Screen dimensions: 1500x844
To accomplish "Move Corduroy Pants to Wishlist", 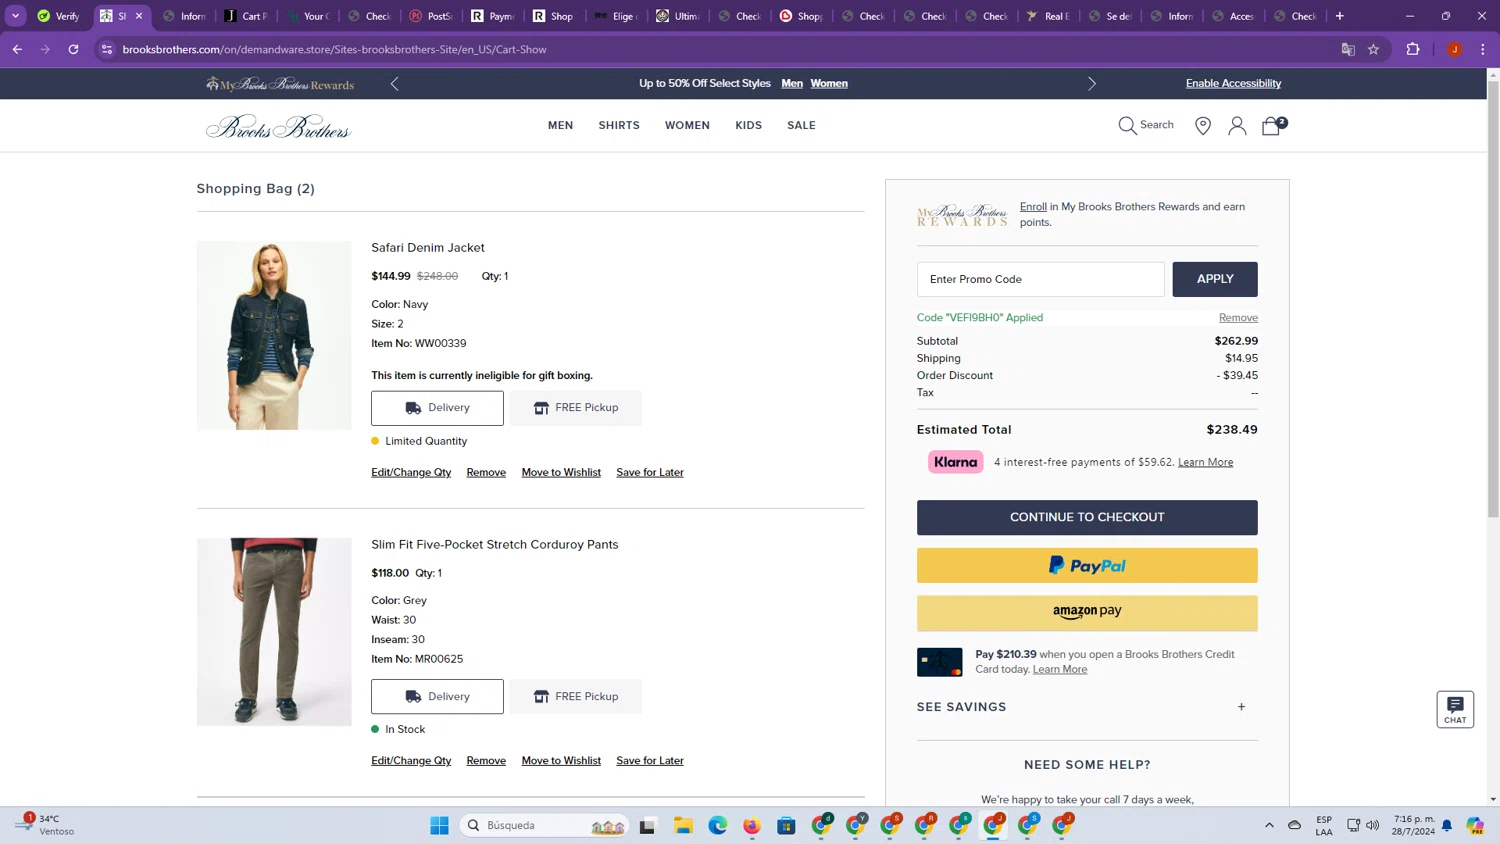I will (561, 761).
